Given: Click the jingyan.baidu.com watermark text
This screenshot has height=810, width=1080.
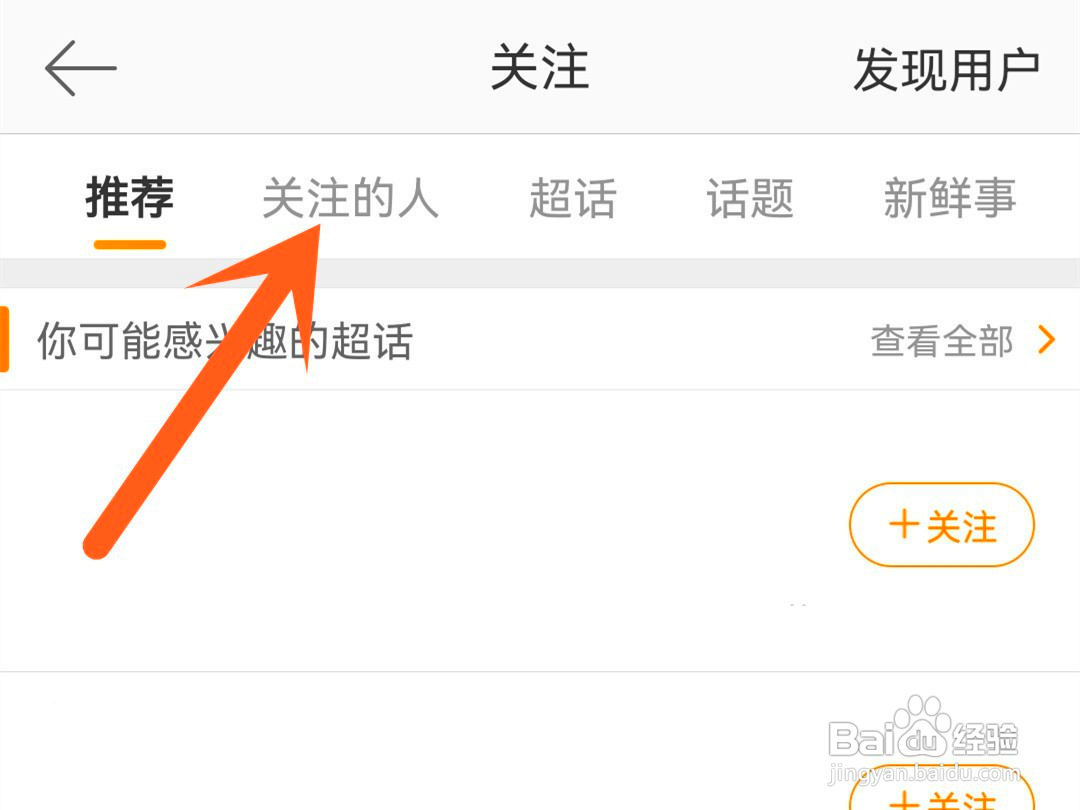Looking at the screenshot, I should [x=923, y=773].
